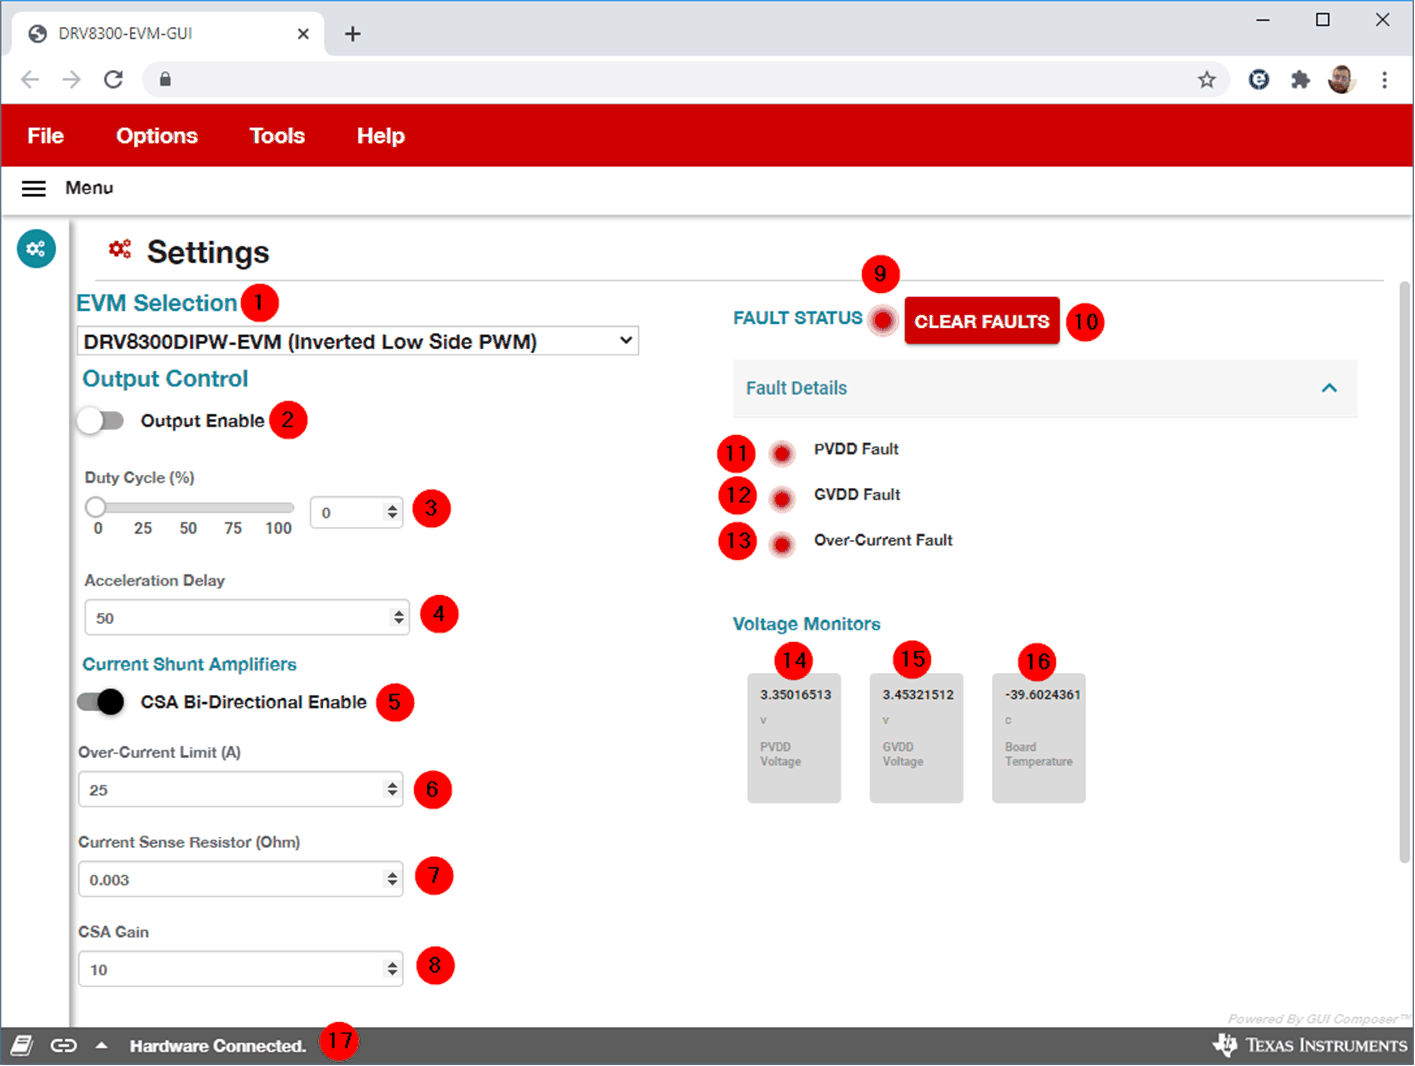Click the teal settings gear sidebar icon

click(x=36, y=249)
